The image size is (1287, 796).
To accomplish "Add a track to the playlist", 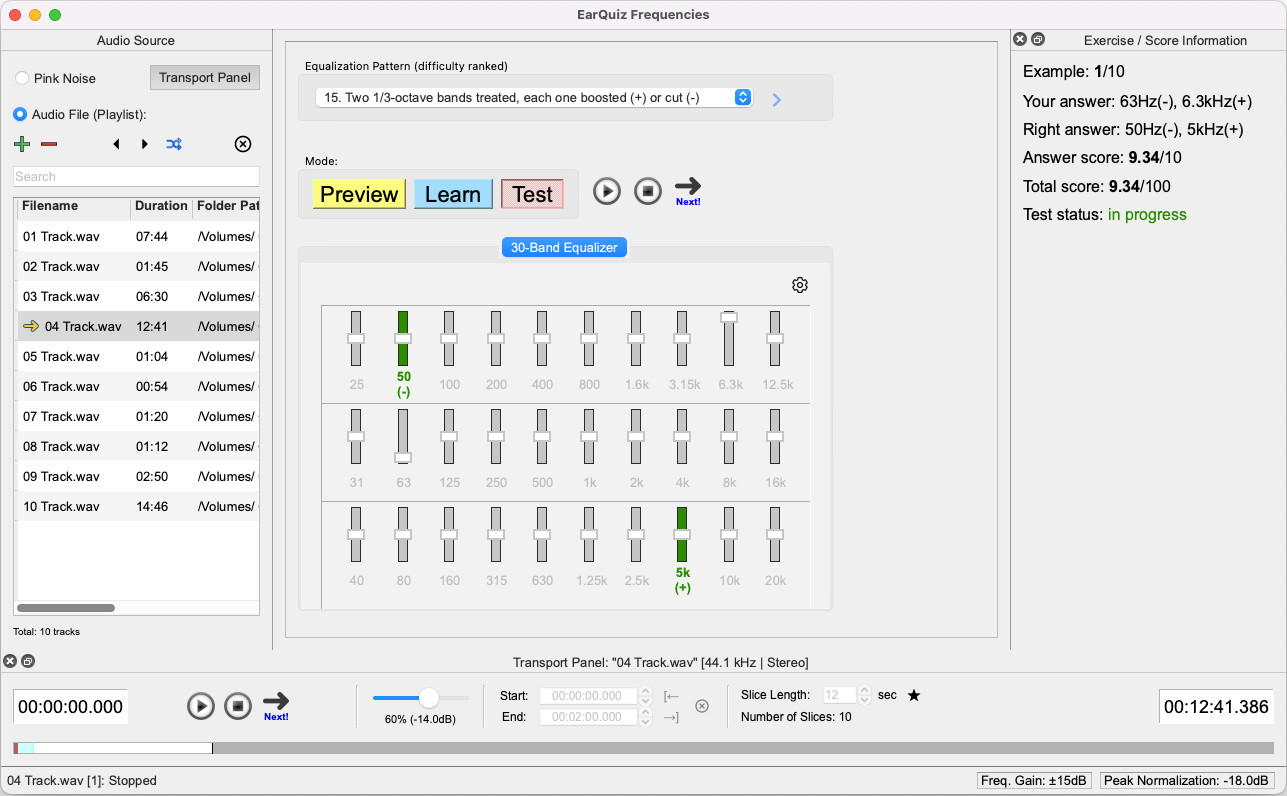I will coord(22,144).
